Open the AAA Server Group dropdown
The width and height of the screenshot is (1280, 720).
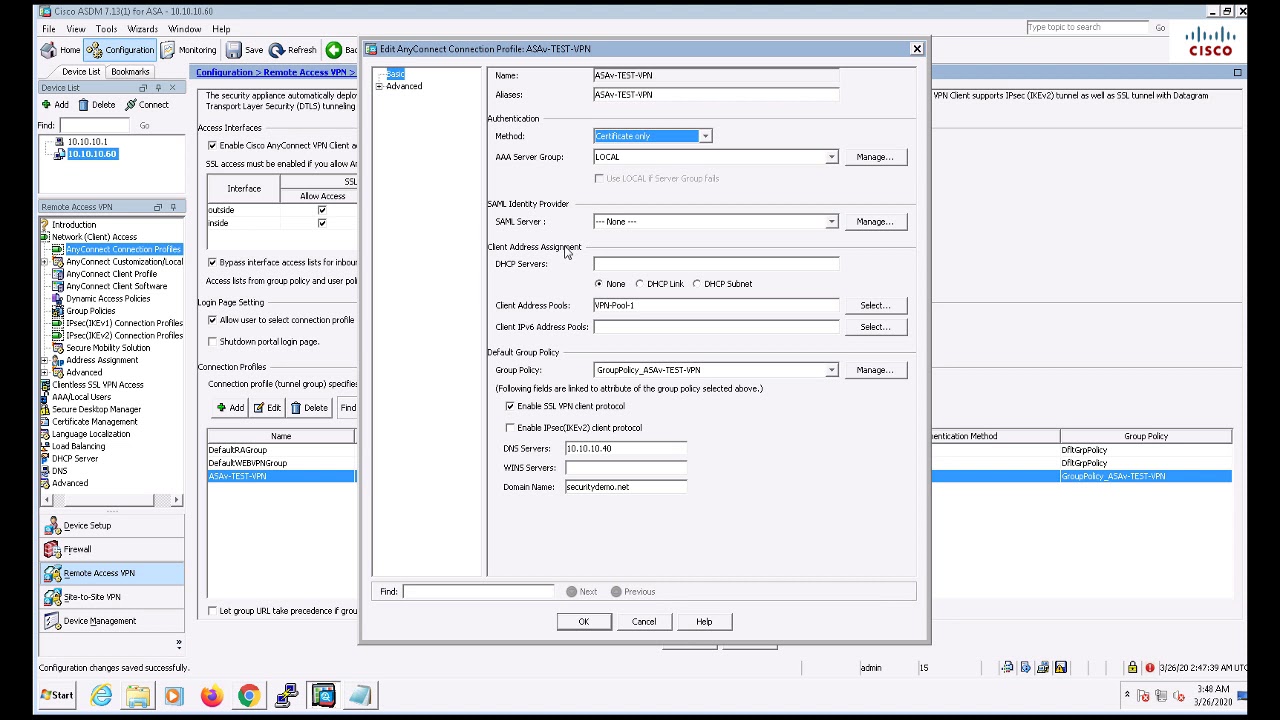(831, 157)
